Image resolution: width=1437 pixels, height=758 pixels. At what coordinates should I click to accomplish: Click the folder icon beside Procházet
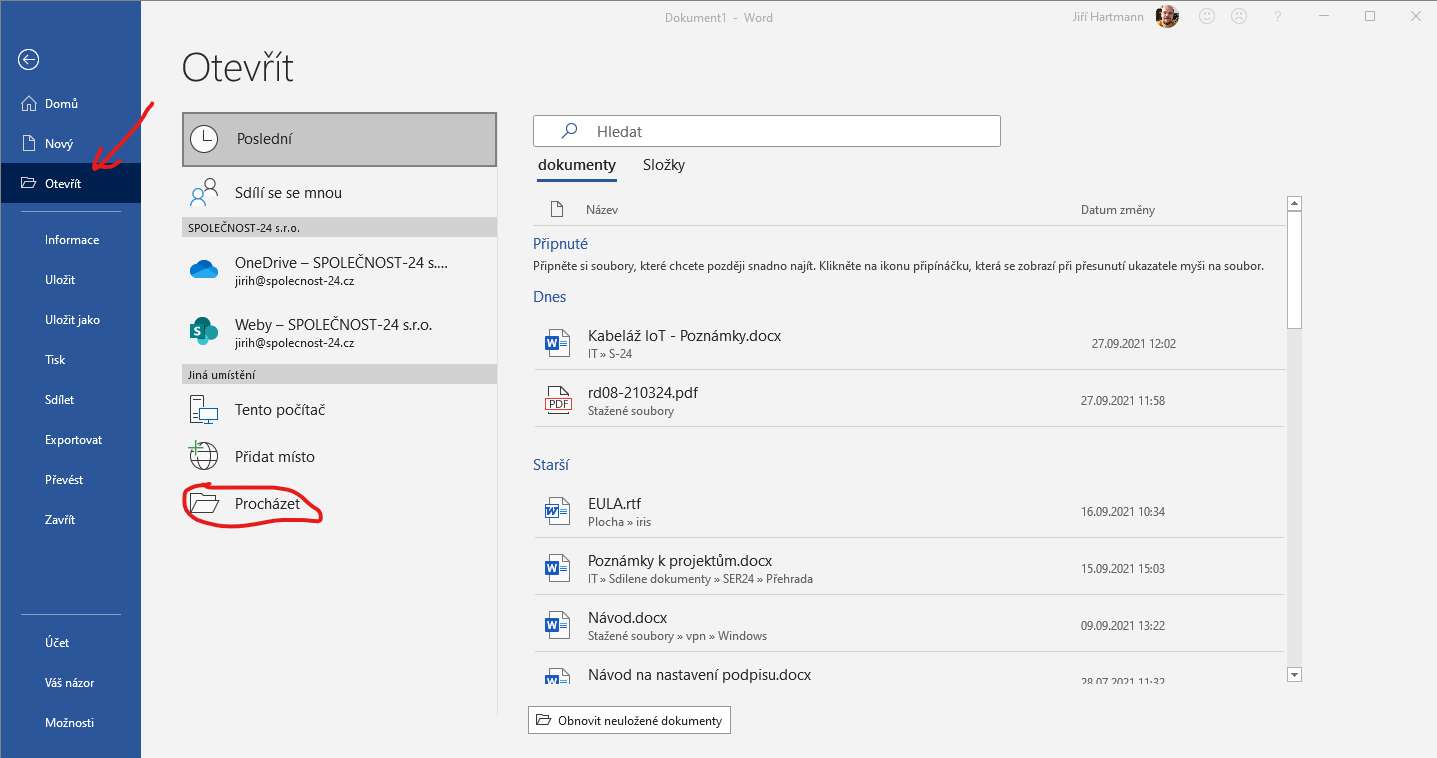coord(204,503)
